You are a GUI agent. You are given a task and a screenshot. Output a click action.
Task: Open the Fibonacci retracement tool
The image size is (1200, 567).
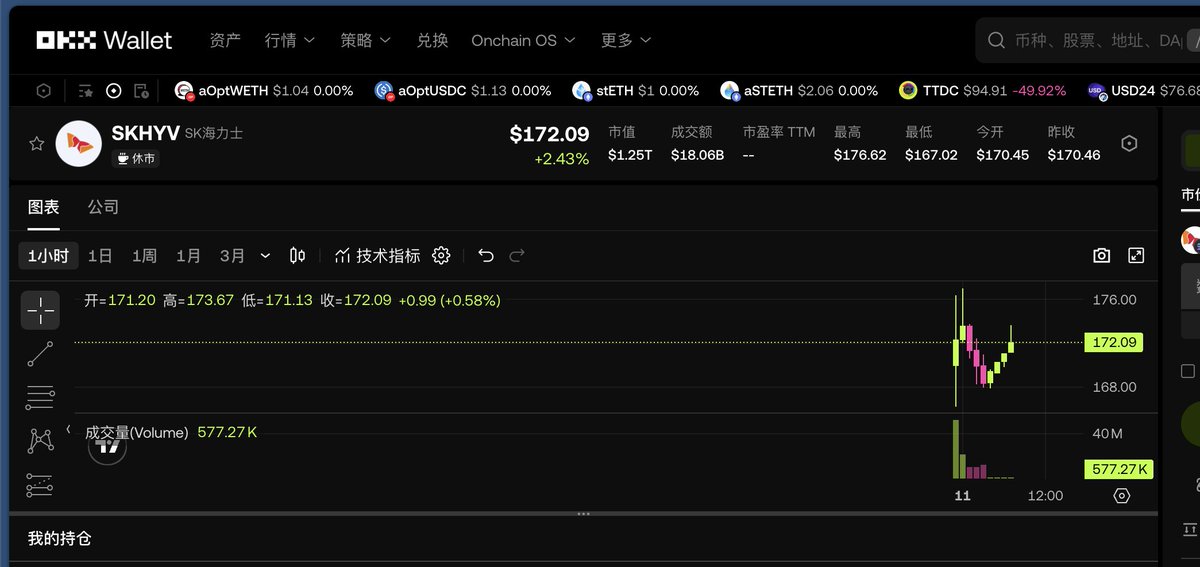[x=40, y=397]
